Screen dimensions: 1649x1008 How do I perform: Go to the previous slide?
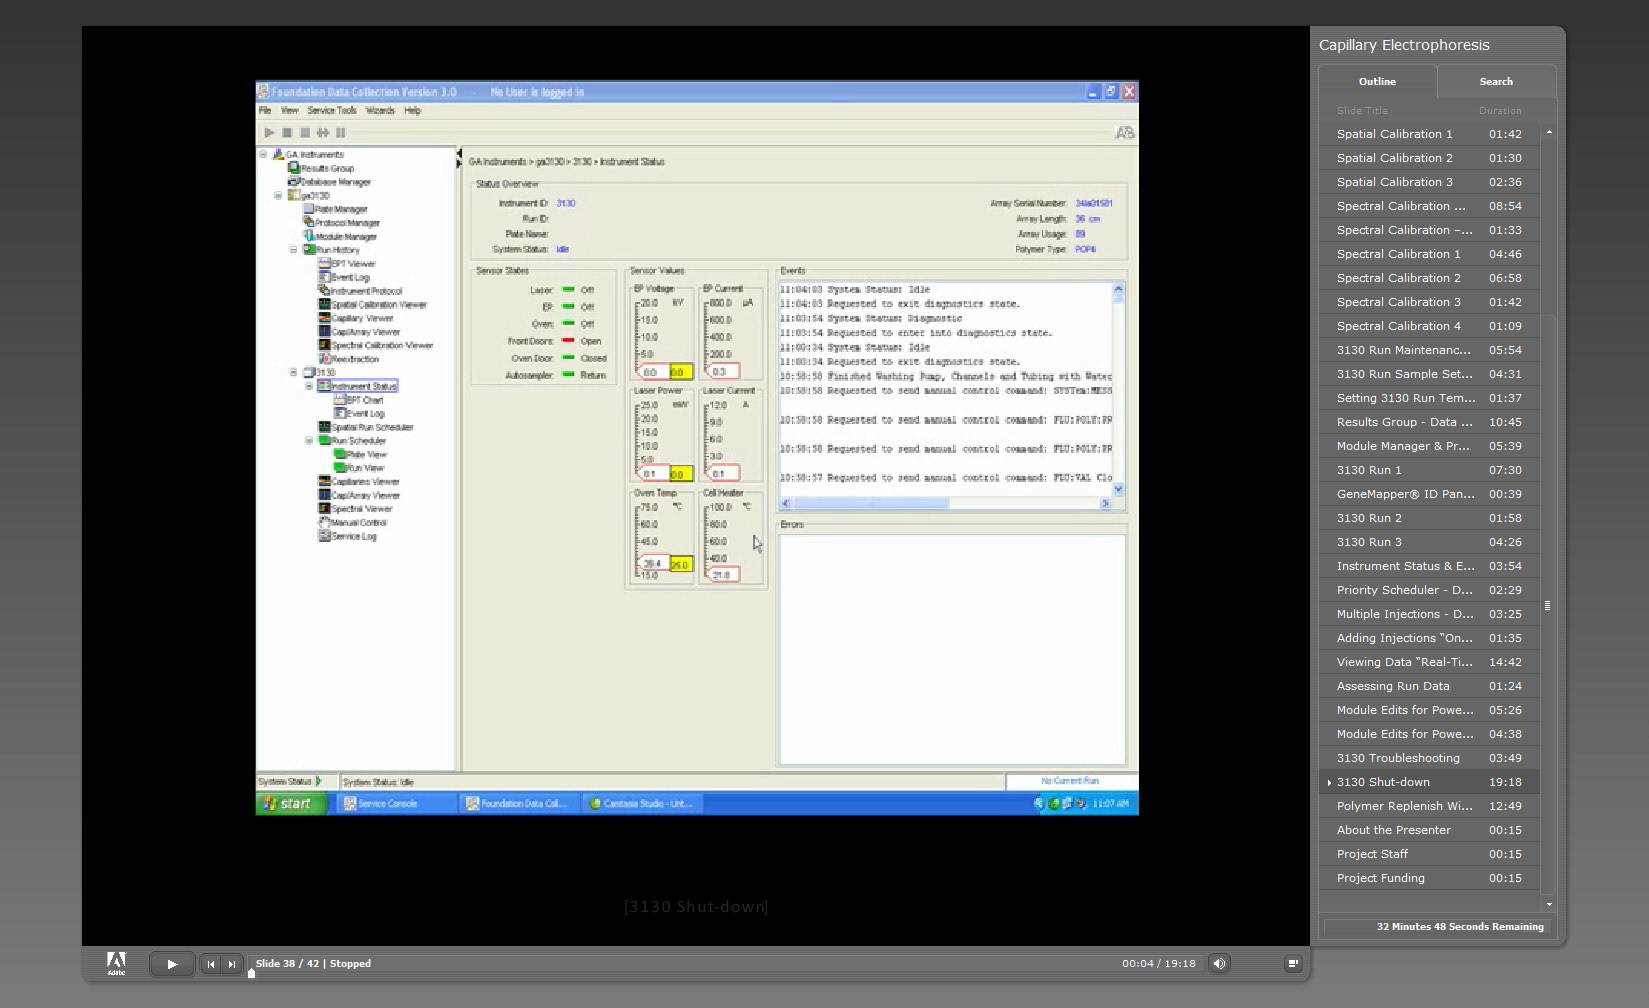point(210,964)
